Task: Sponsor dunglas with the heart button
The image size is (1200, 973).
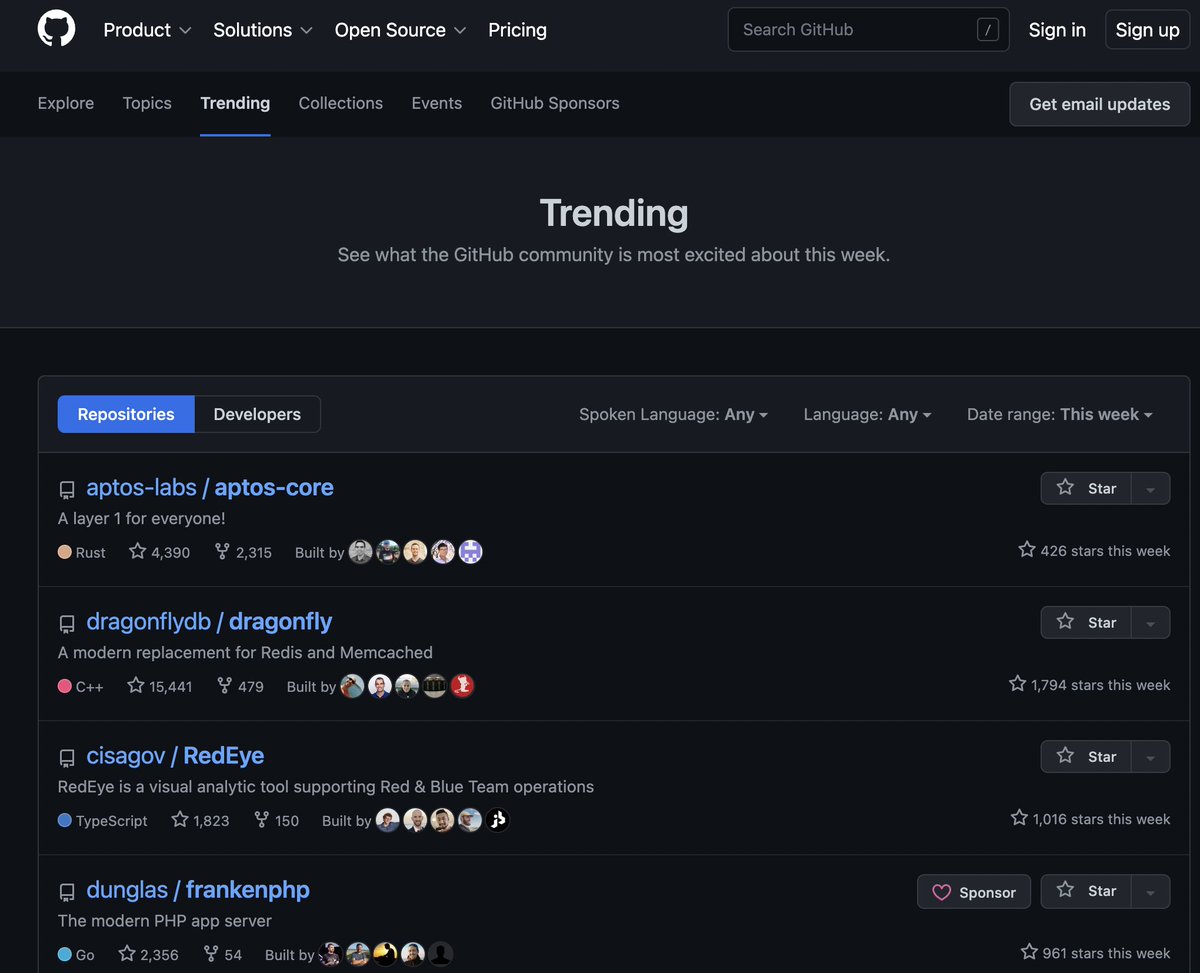Action: 974,892
